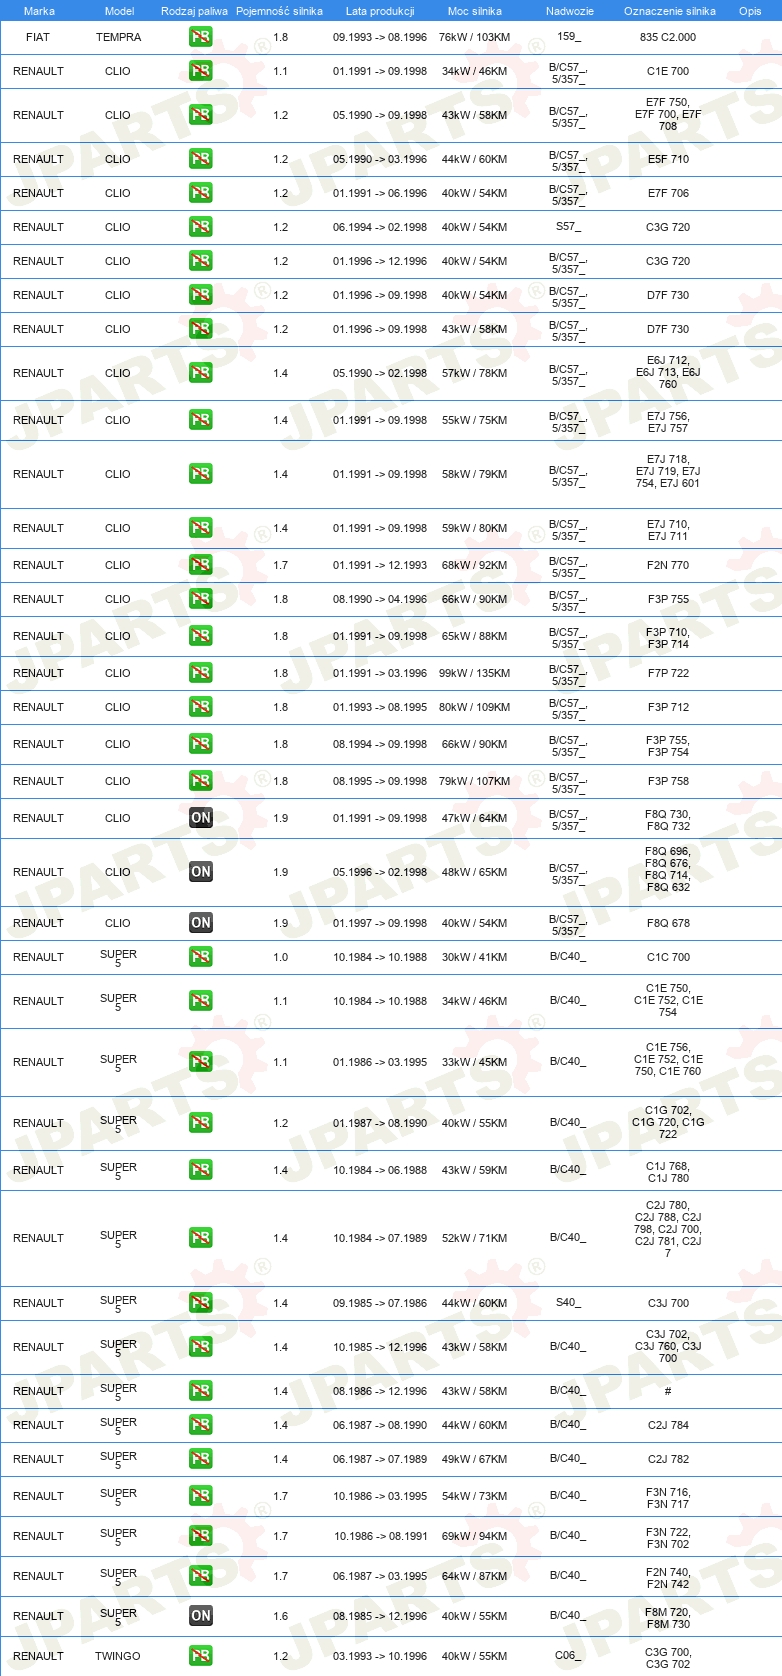This screenshot has height=1676, width=782.
Task: Click PB icon in the Super 5 S40_ row
Action: click(x=201, y=1303)
